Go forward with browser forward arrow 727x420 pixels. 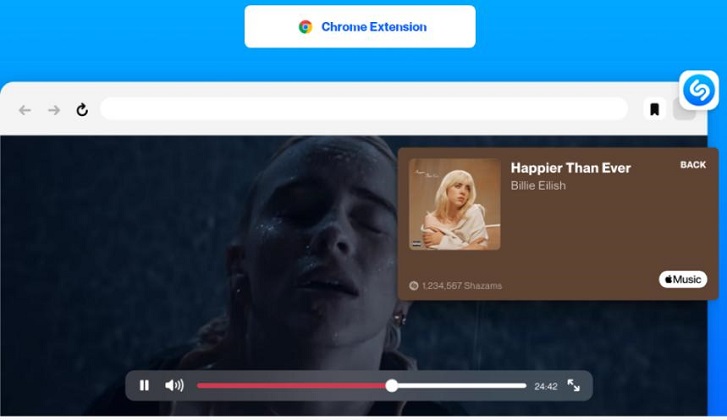[x=54, y=110]
